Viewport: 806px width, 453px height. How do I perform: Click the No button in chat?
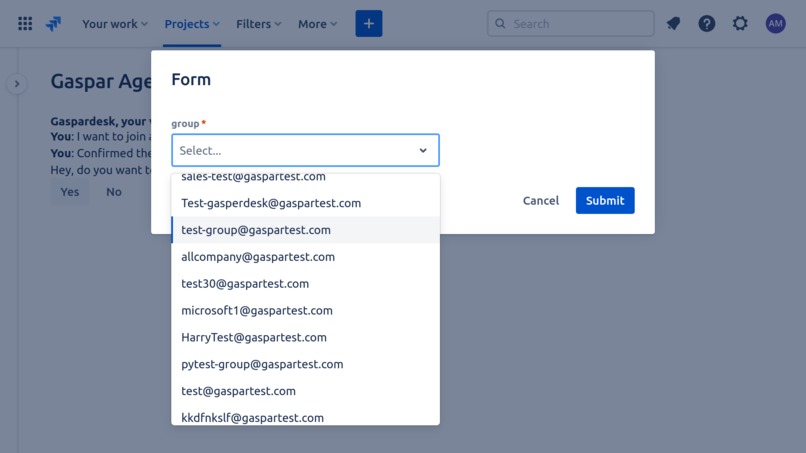[x=114, y=192]
